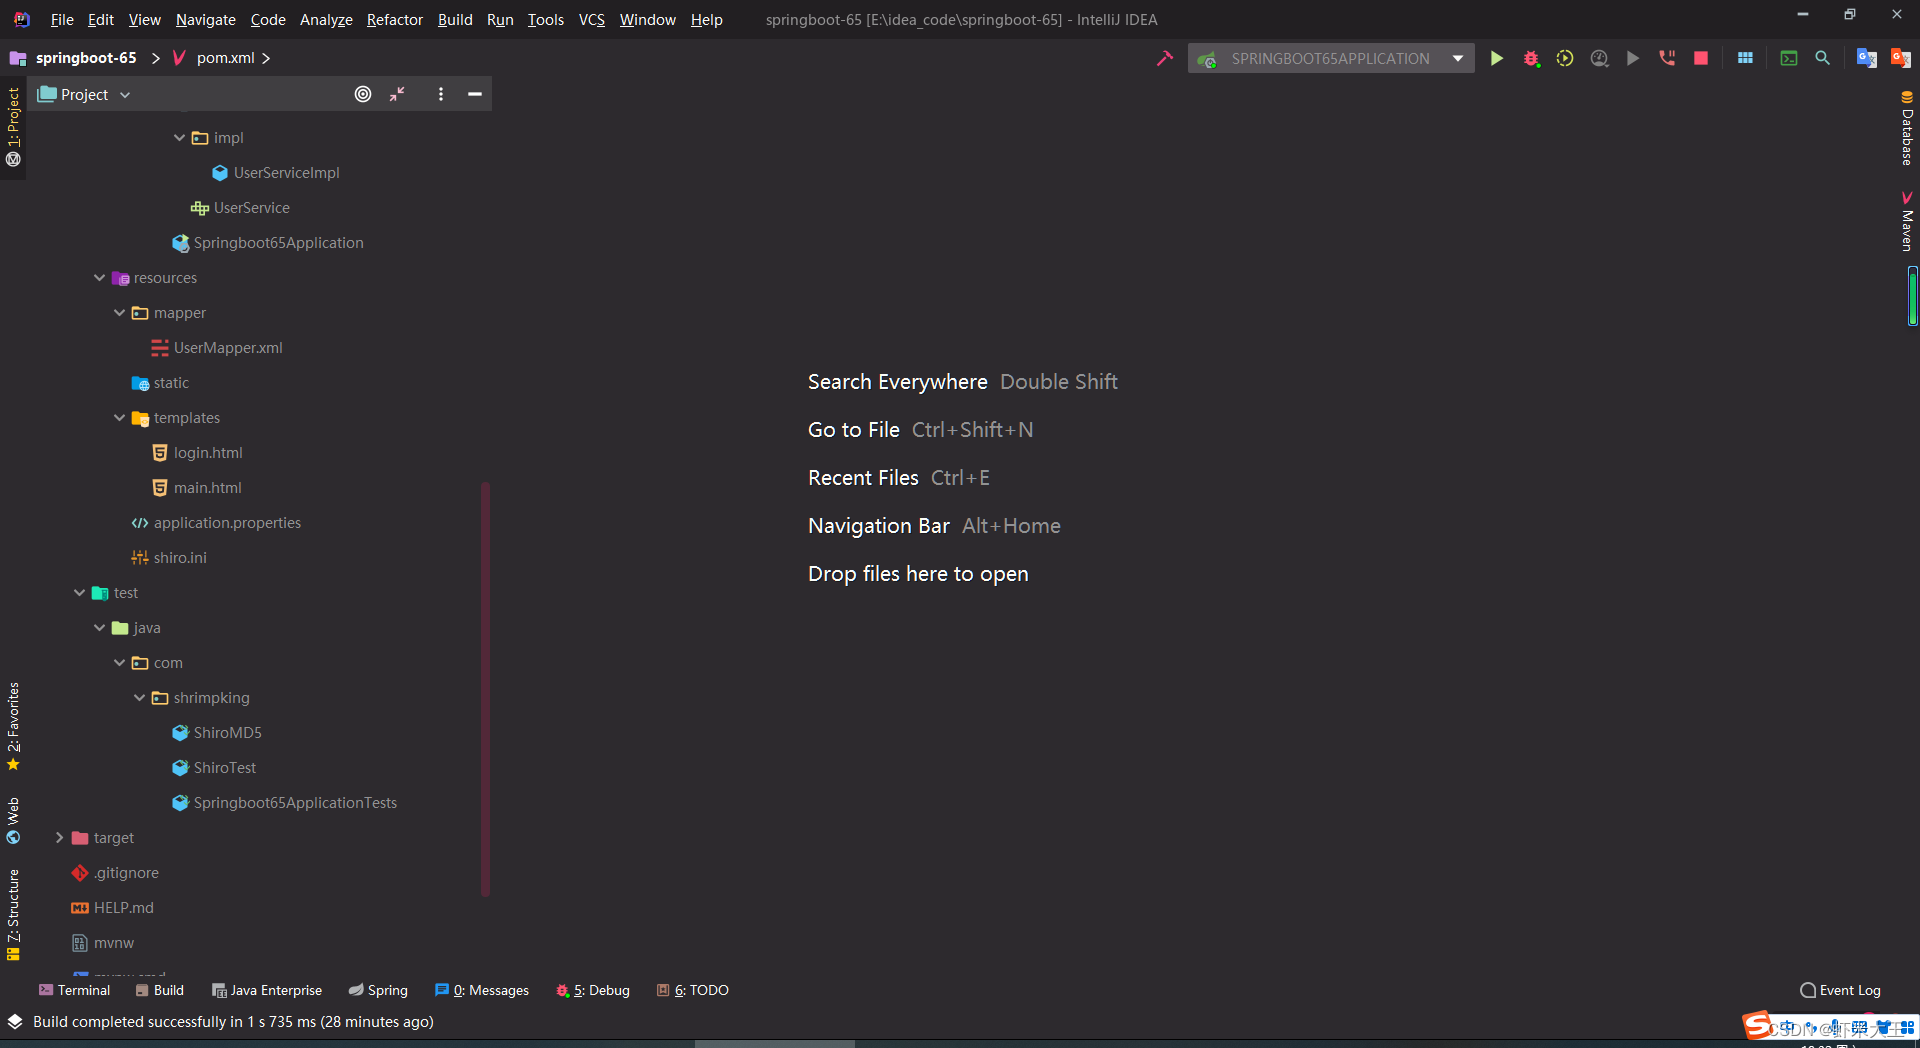Select opened file with the target icon
Viewport: 1920px width, 1048px height.
point(363,94)
